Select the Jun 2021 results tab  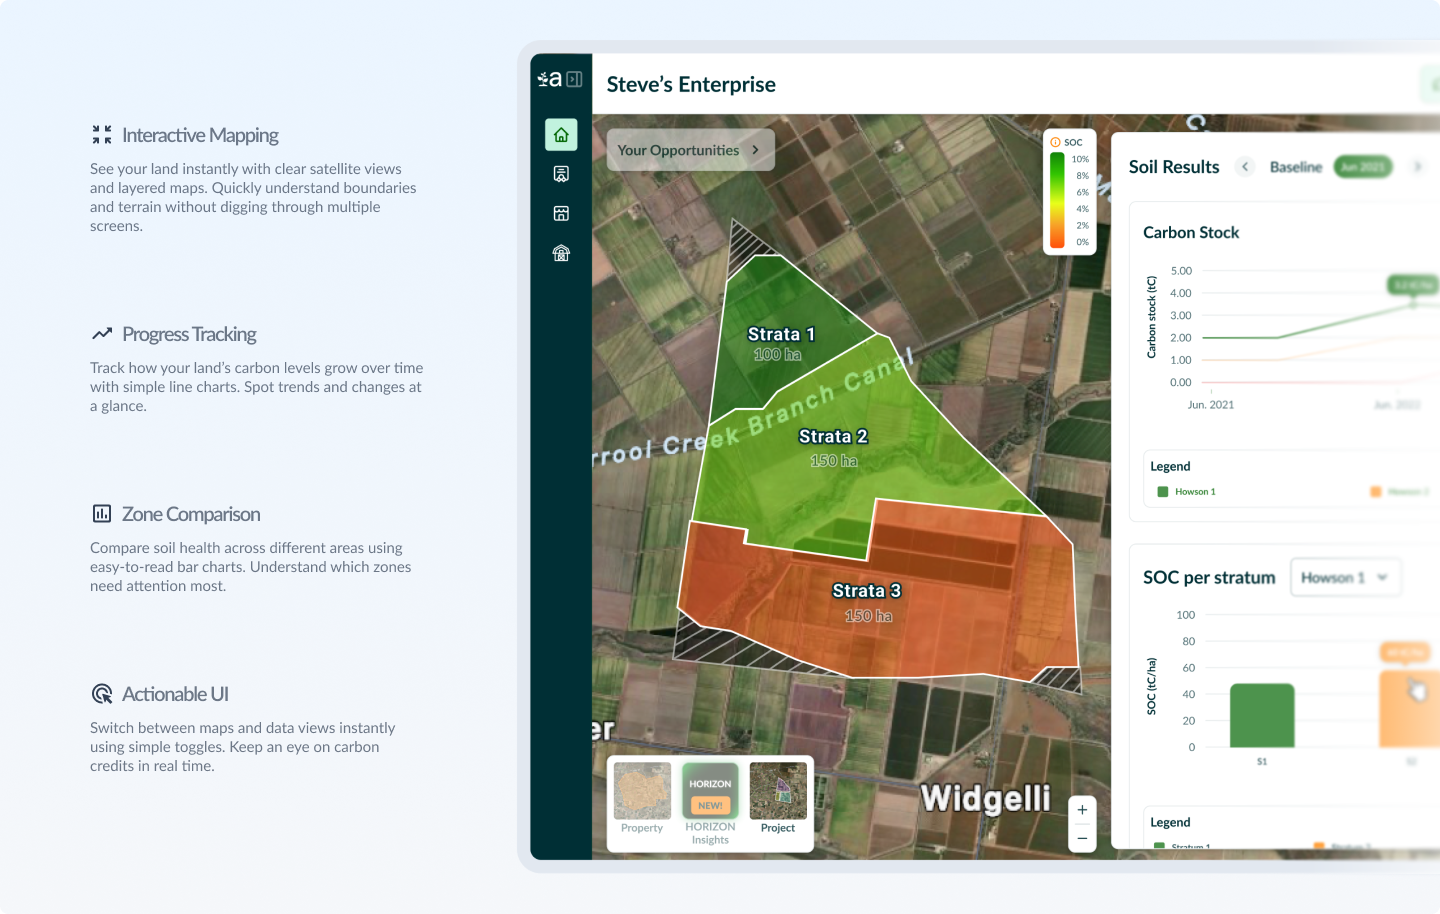(x=1362, y=167)
